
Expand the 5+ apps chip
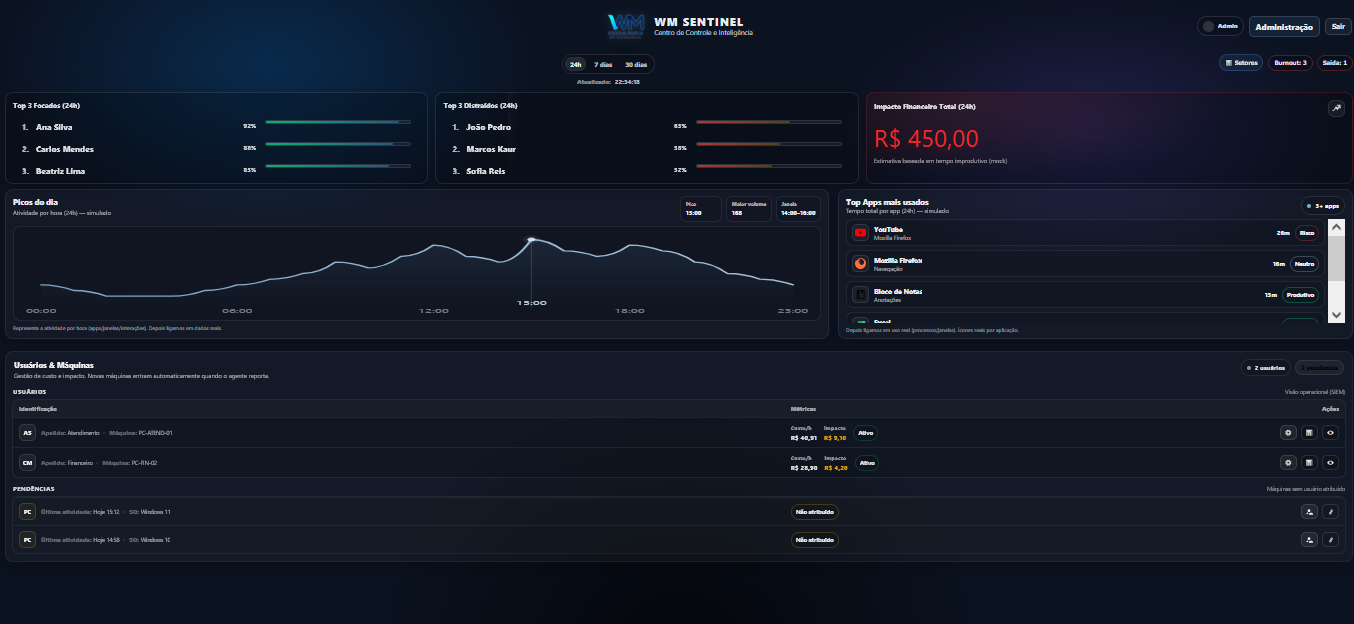tap(1322, 204)
